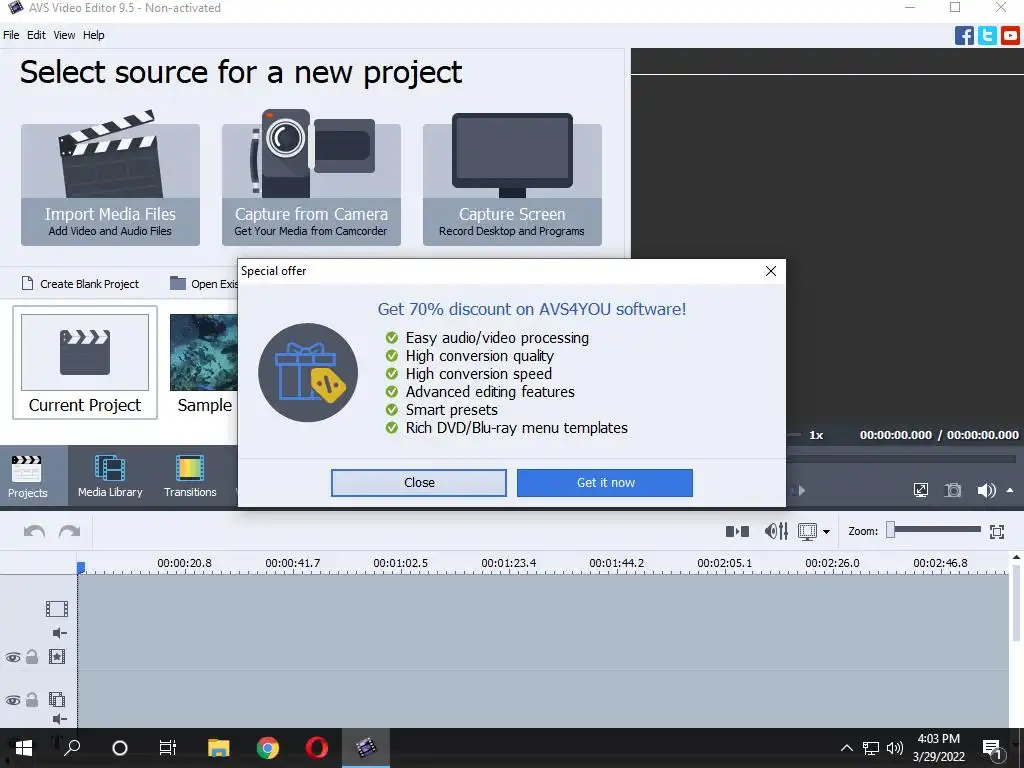Open the Transitions section
Screen dimensions: 1024x768
(190, 476)
